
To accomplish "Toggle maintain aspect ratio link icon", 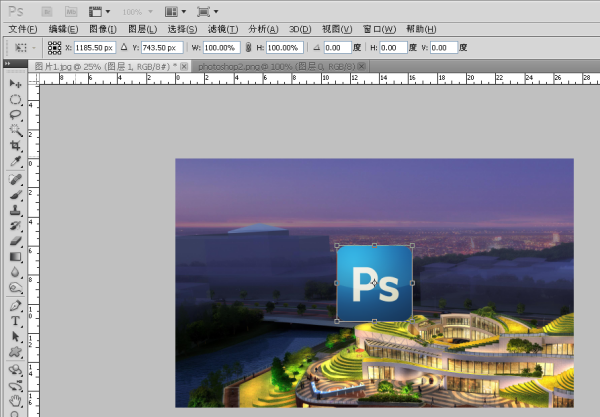I will click(x=248, y=47).
